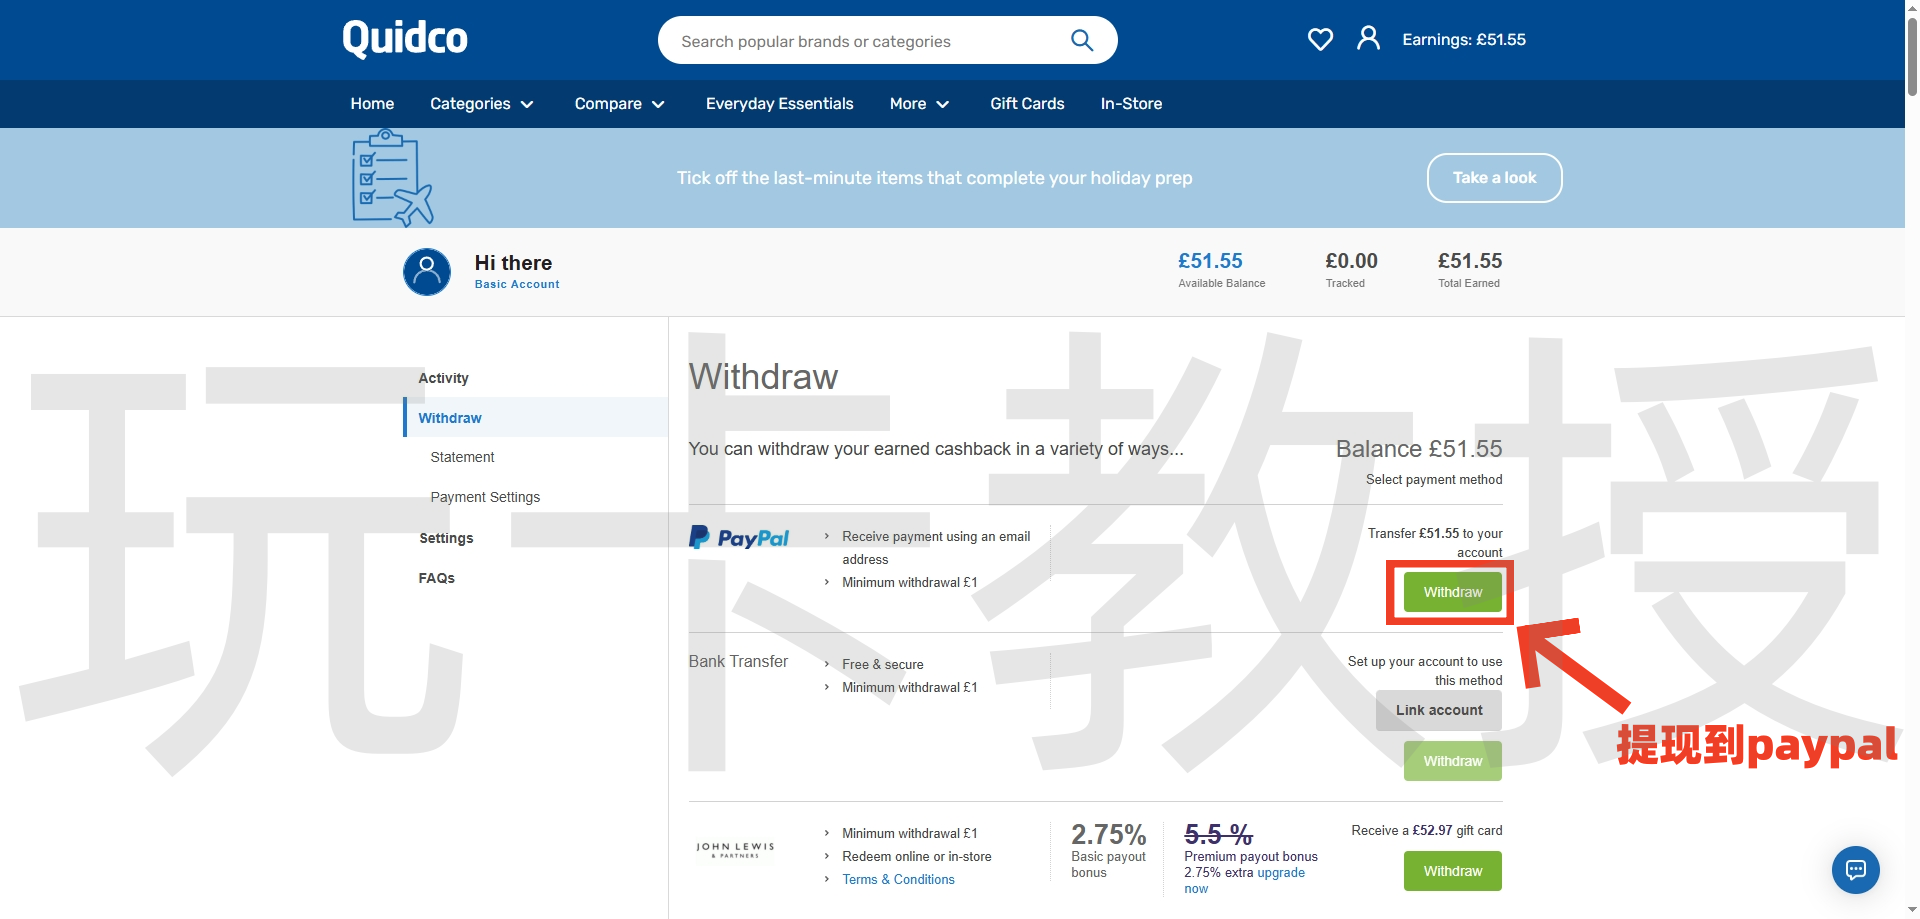Click the John Lewis logo
1920x919 pixels.
coord(735,850)
